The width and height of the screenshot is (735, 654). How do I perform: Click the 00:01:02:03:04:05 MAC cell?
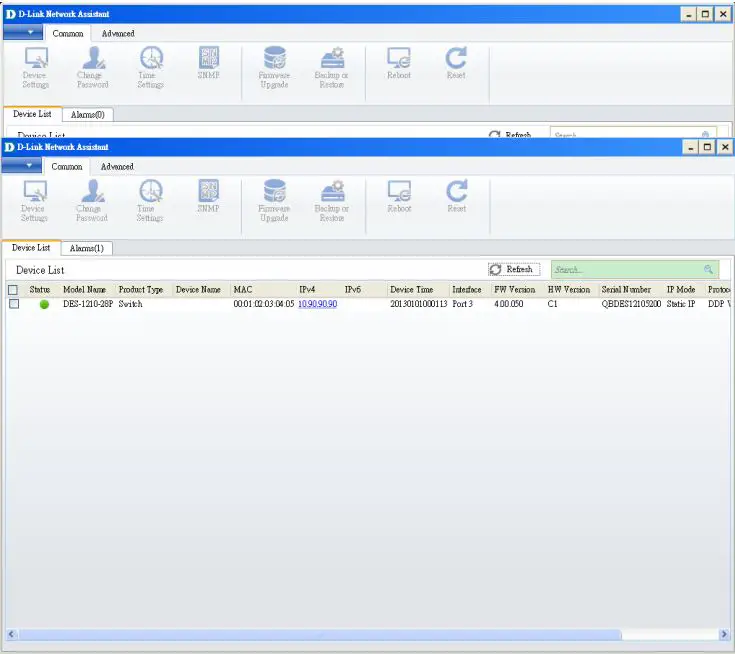click(263, 304)
